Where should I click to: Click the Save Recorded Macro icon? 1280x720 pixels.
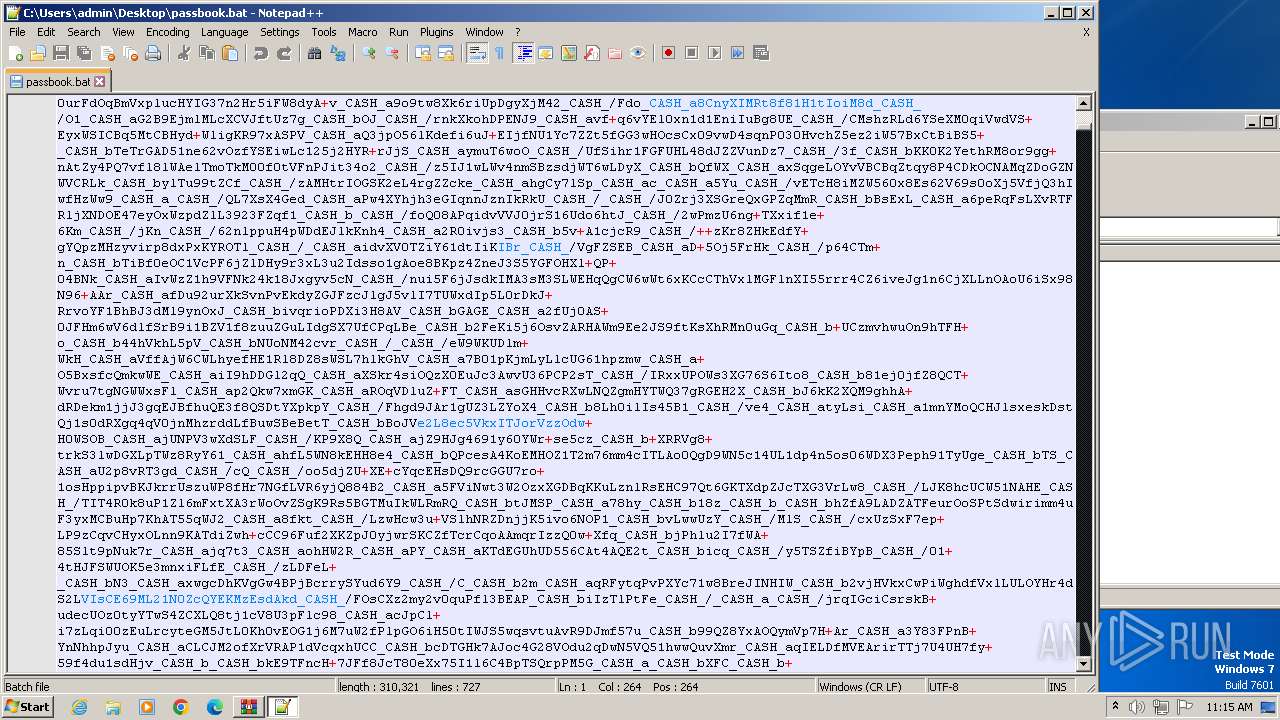761,53
